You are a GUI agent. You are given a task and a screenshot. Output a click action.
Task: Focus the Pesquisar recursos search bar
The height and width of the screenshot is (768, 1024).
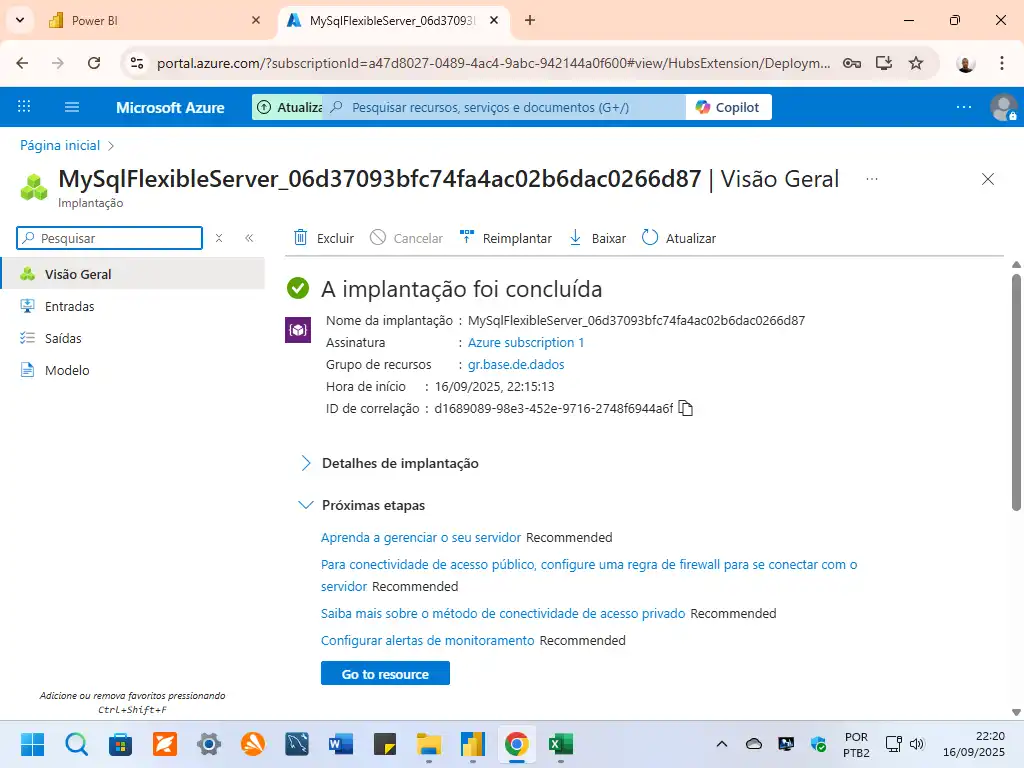coord(504,107)
